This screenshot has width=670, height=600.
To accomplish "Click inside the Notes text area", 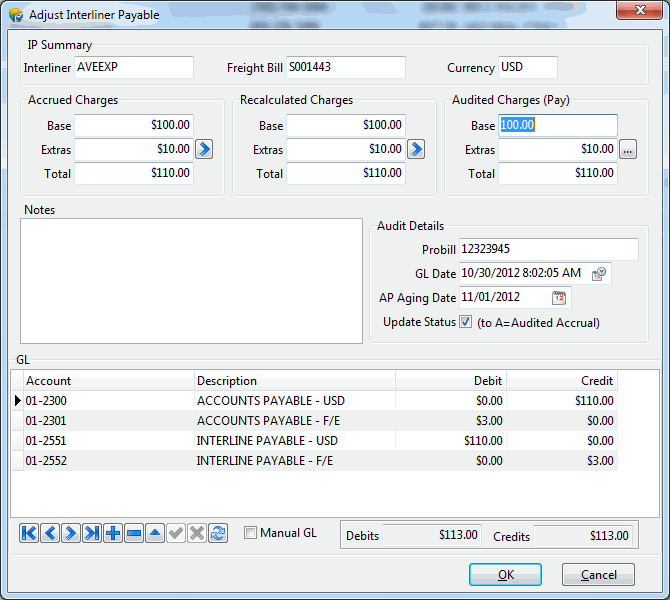I will point(191,281).
